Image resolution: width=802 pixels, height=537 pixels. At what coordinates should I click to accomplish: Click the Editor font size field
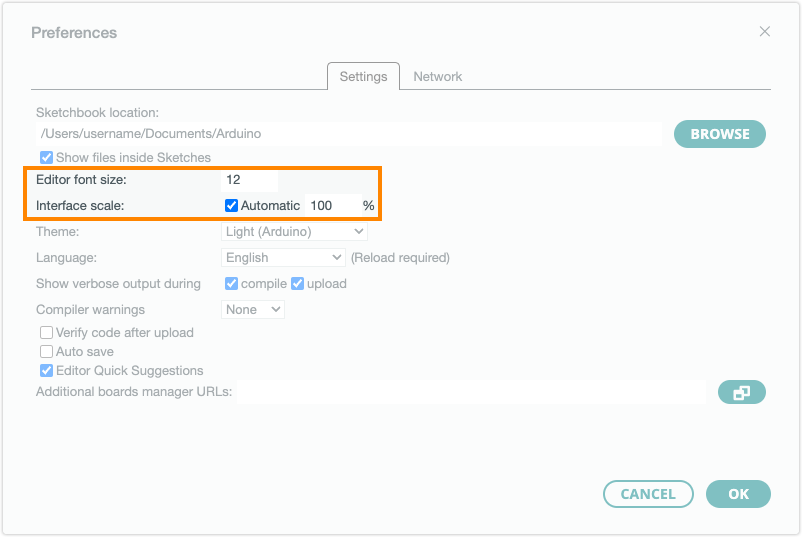pos(249,180)
